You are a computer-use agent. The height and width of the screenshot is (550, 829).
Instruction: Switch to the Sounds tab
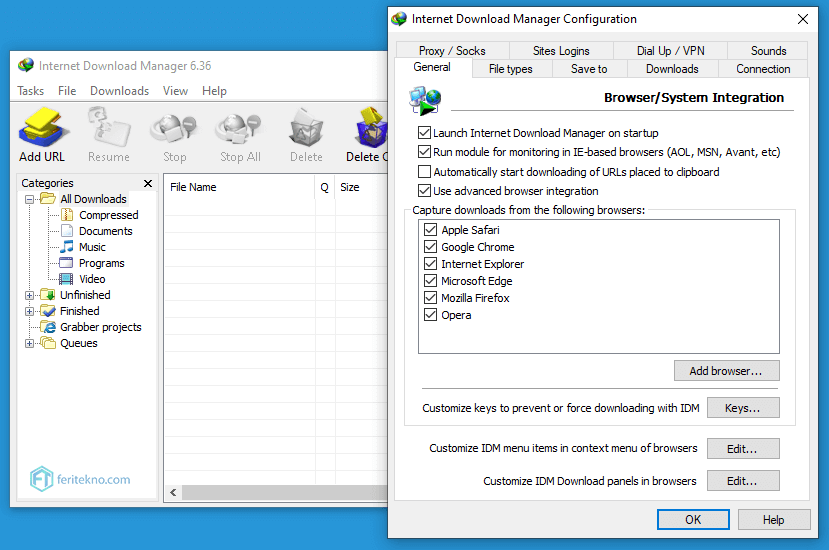[x=768, y=51]
